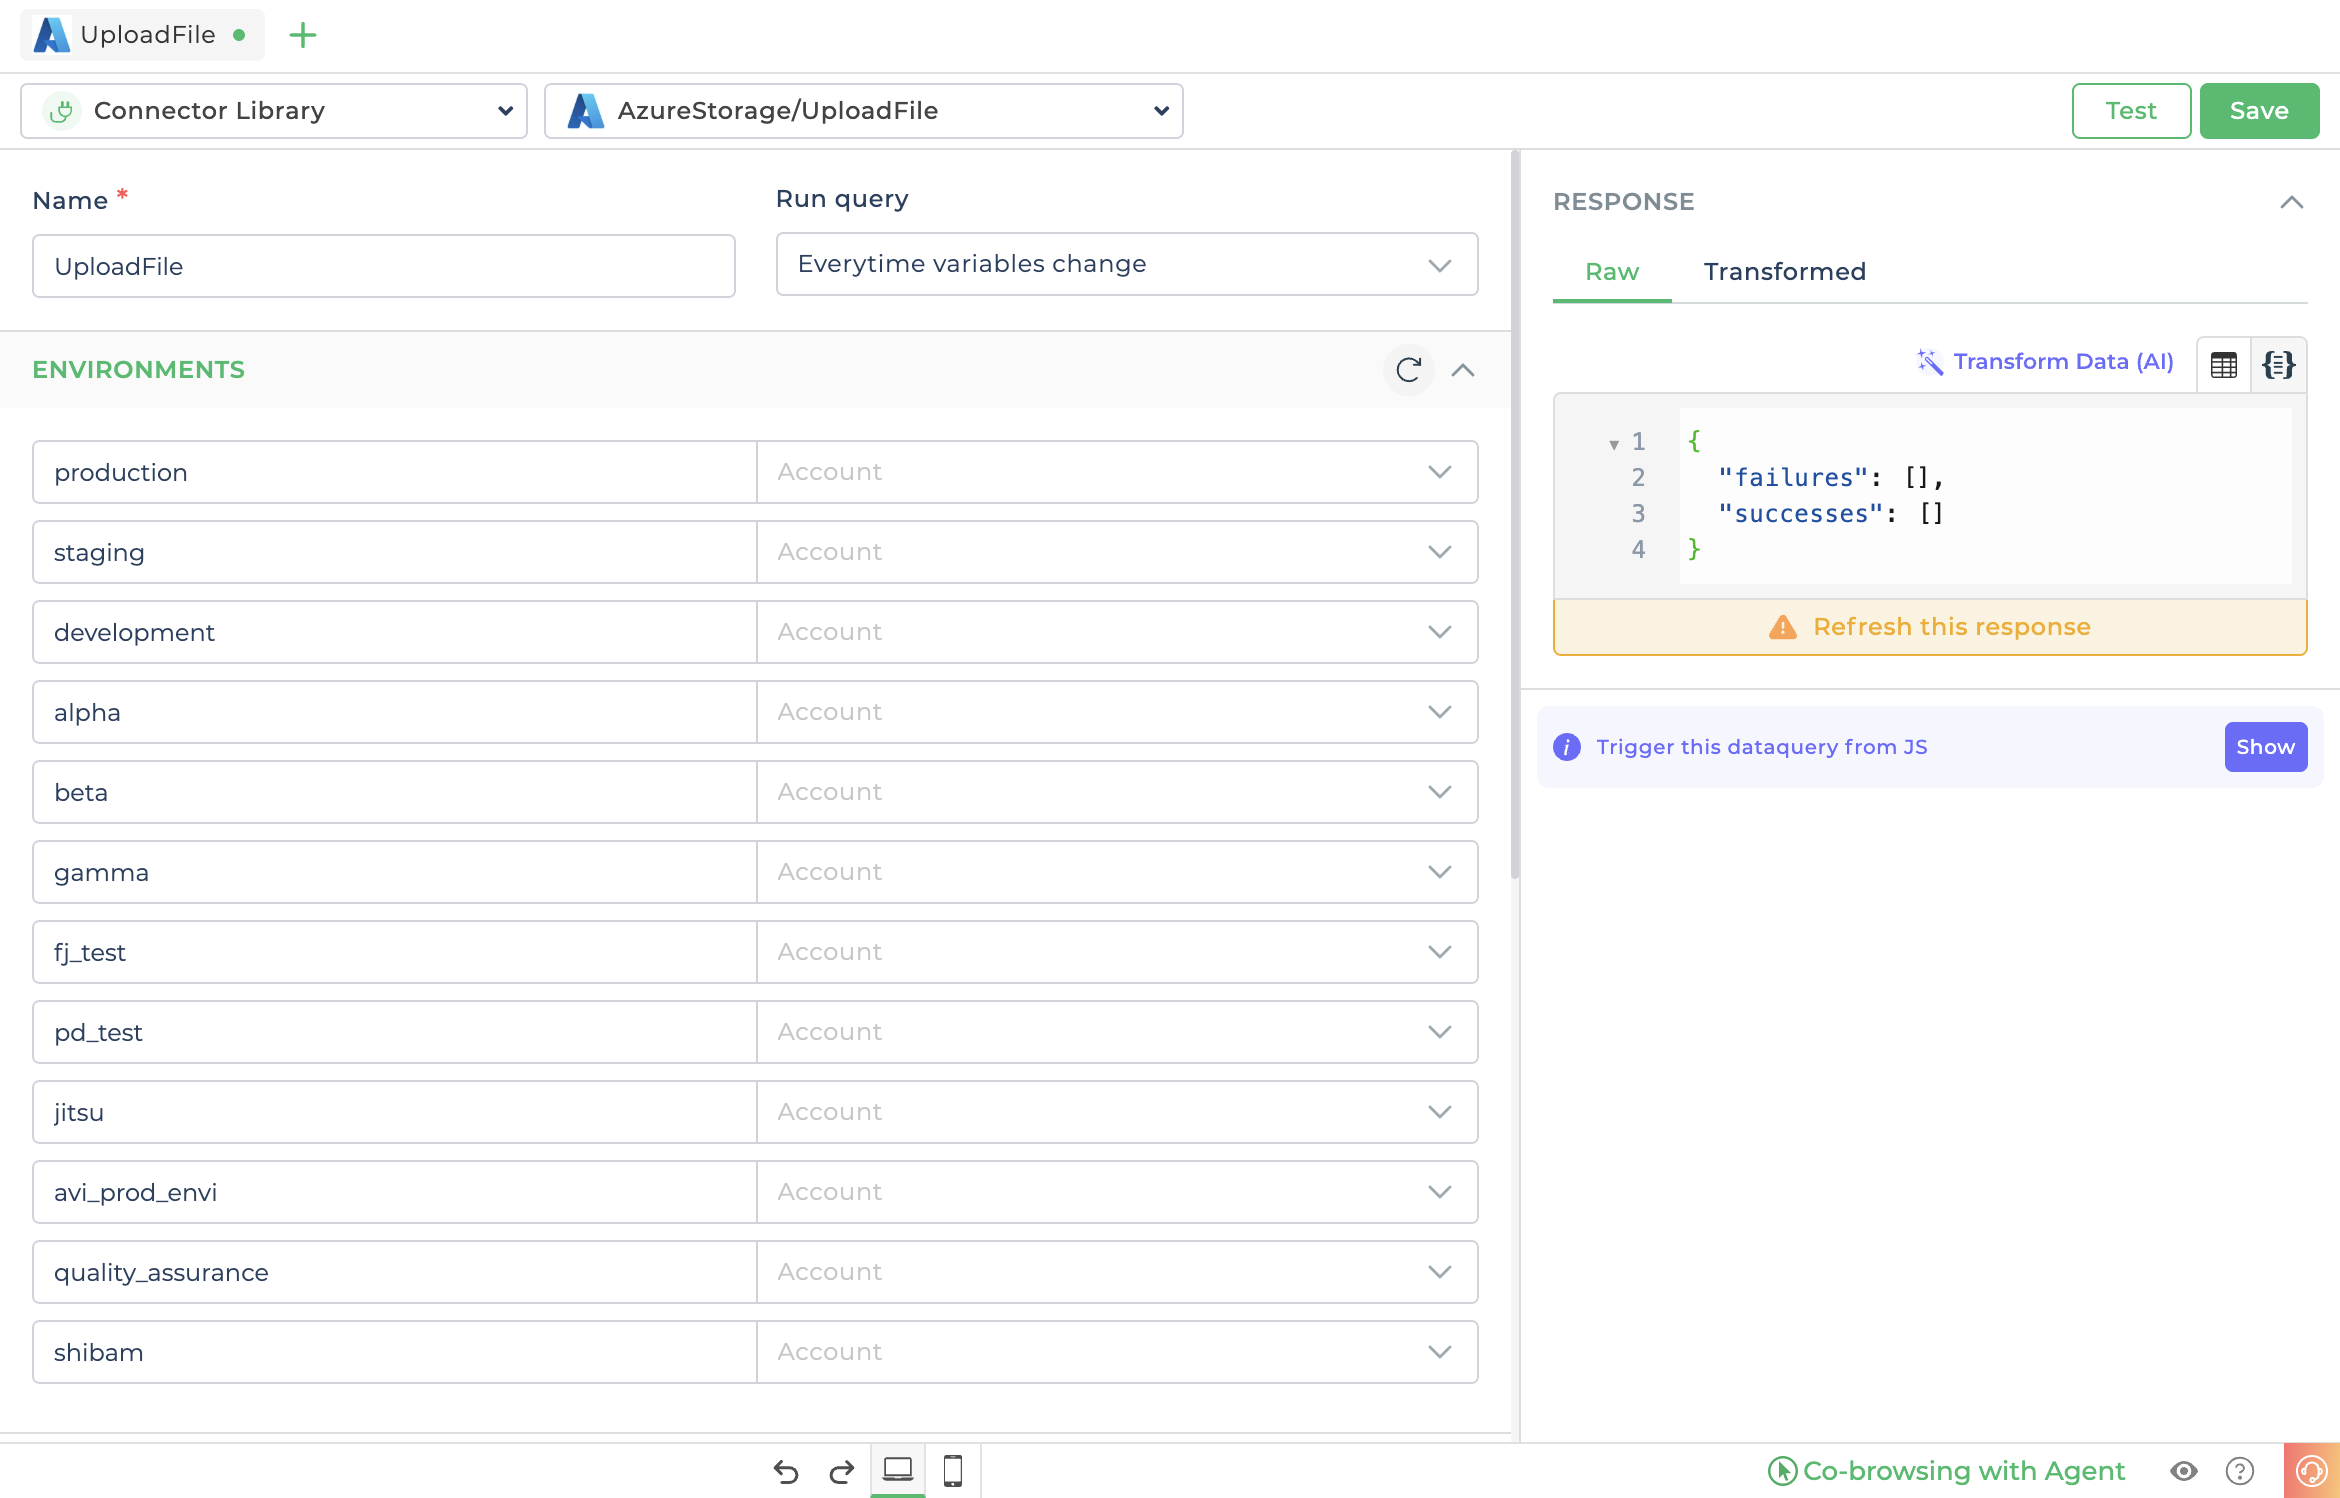The height and width of the screenshot is (1498, 2340).
Task: Open the quality_assurance Account dropdown
Action: (1117, 1272)
